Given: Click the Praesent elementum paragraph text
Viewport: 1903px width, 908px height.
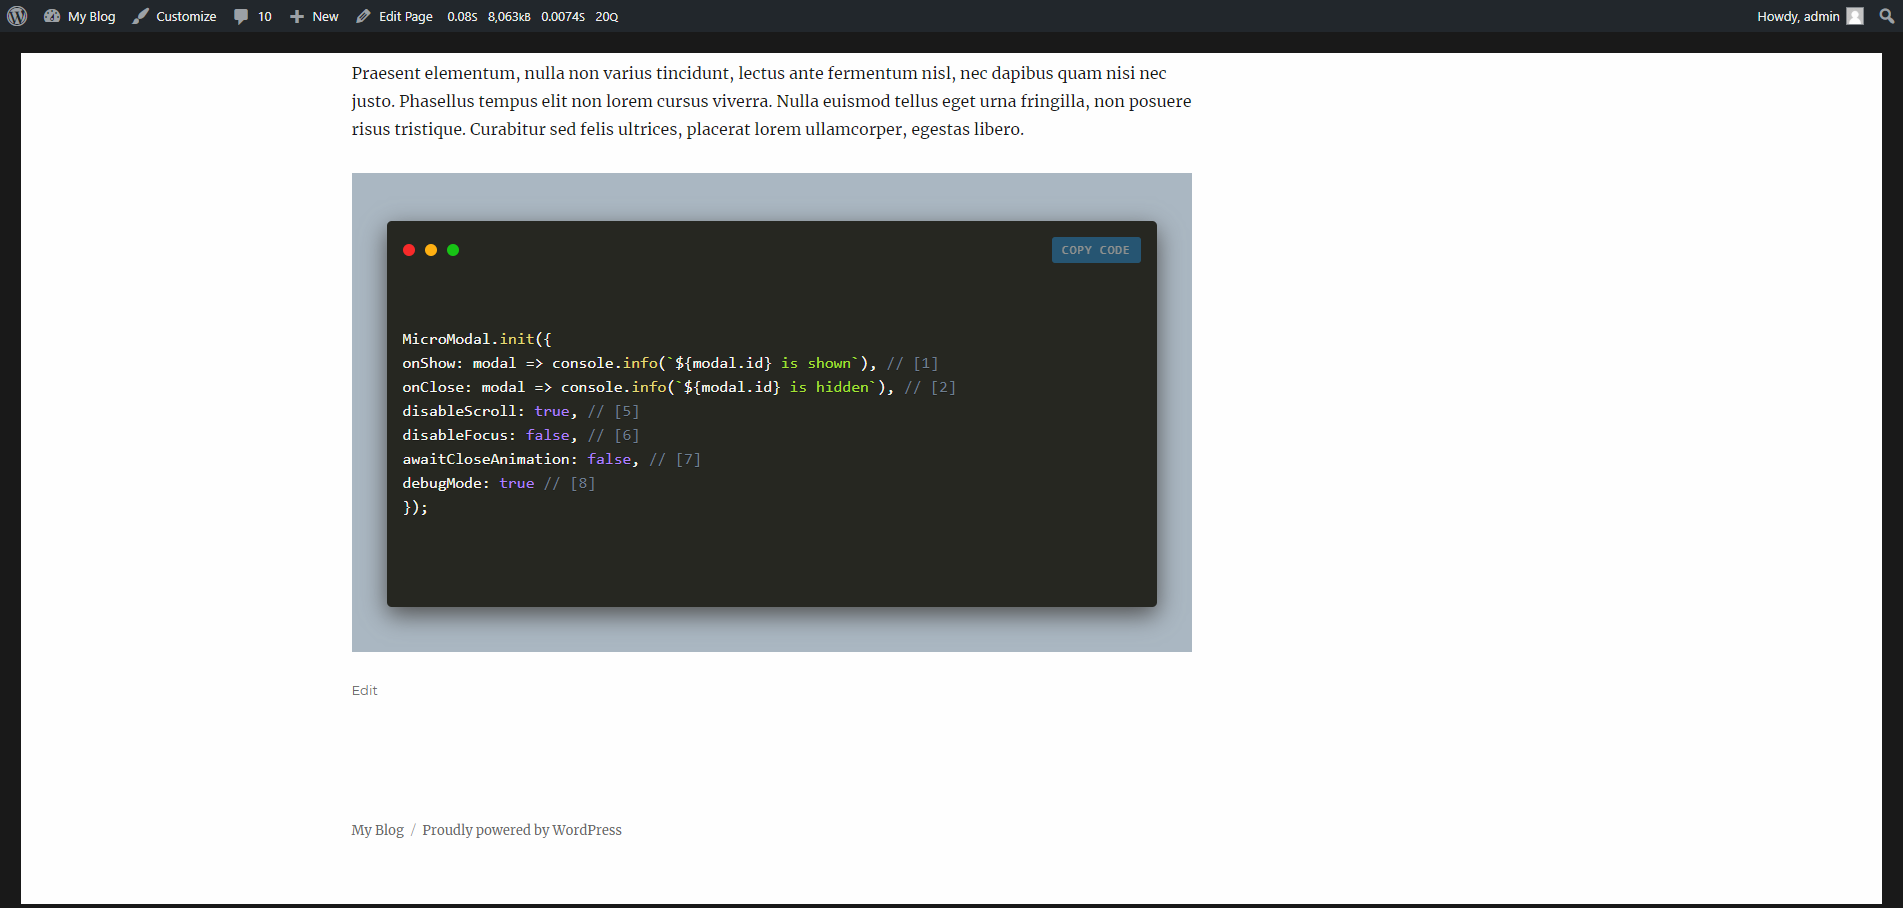Looking at the screenshot, I should (771, 101).
